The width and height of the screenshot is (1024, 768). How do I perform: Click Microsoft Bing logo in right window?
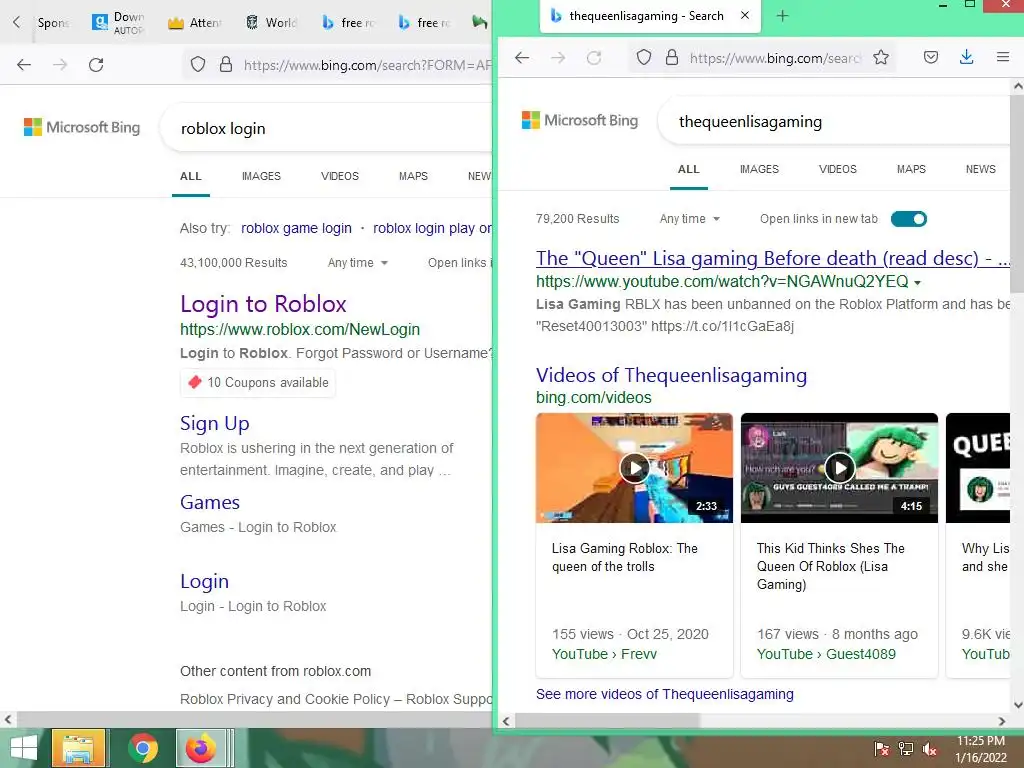(x=580, y=120)
